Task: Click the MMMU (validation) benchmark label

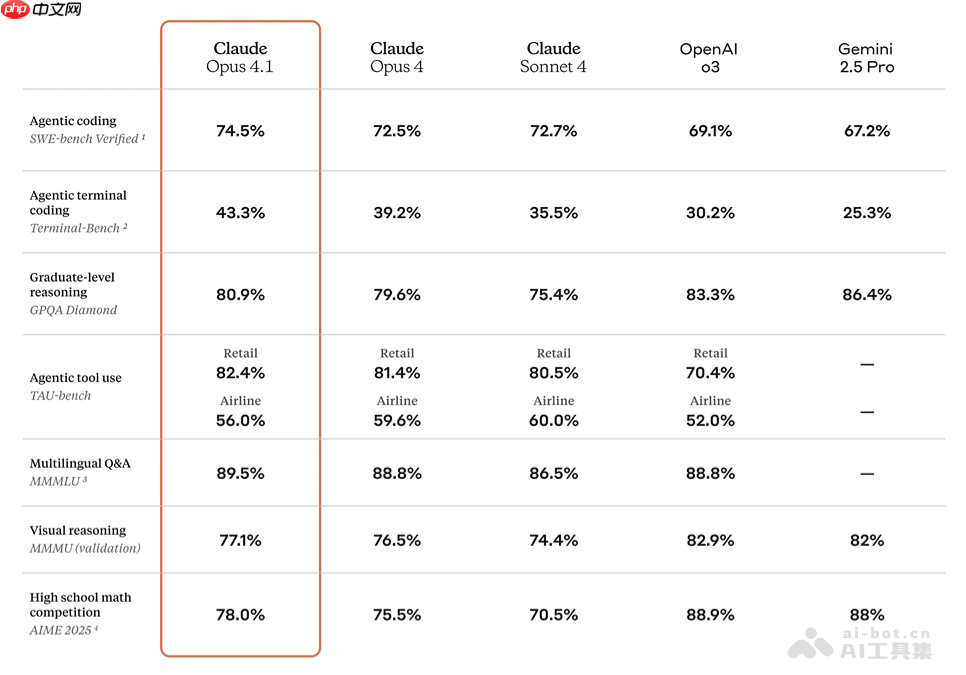Action: (85, 548)
